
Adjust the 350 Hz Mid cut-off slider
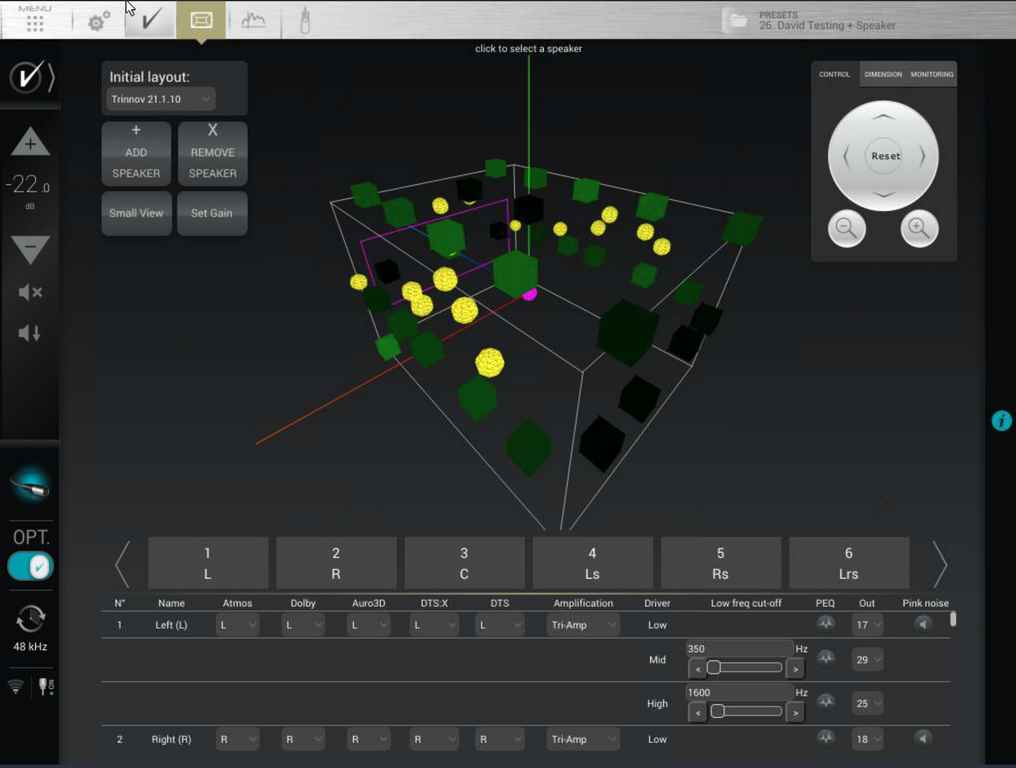tap(714, 667)
